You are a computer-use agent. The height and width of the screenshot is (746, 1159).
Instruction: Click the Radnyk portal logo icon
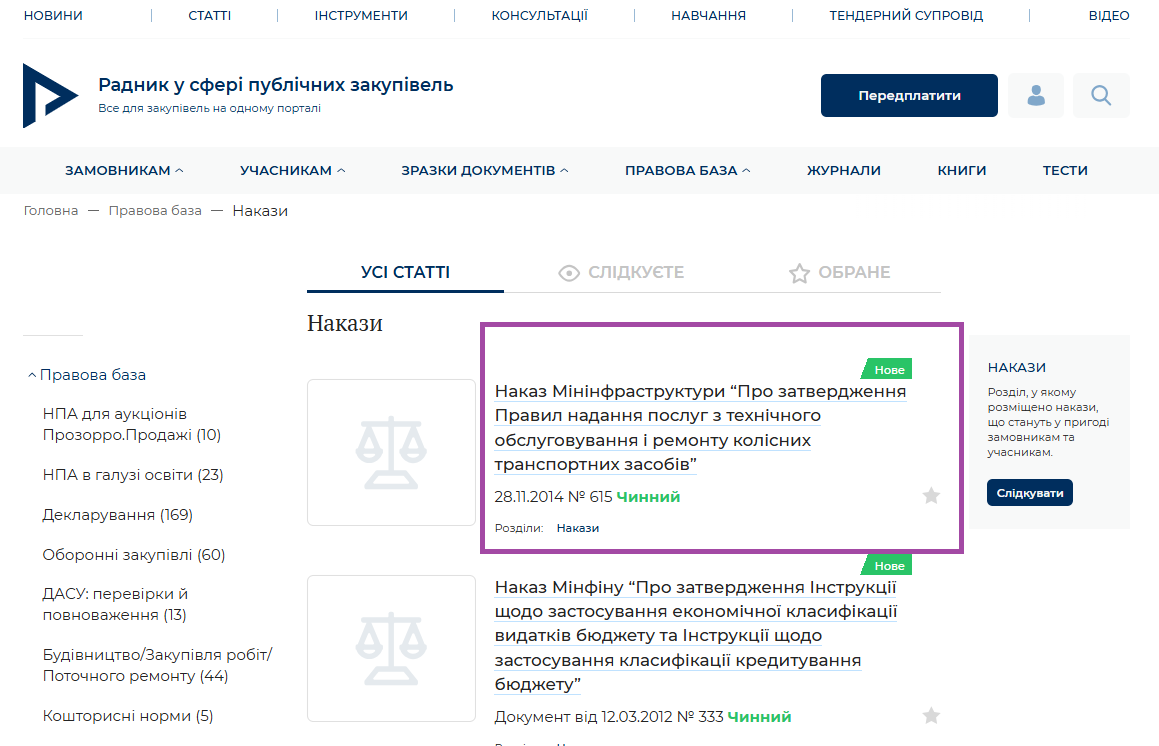click(x=49, y=95)
